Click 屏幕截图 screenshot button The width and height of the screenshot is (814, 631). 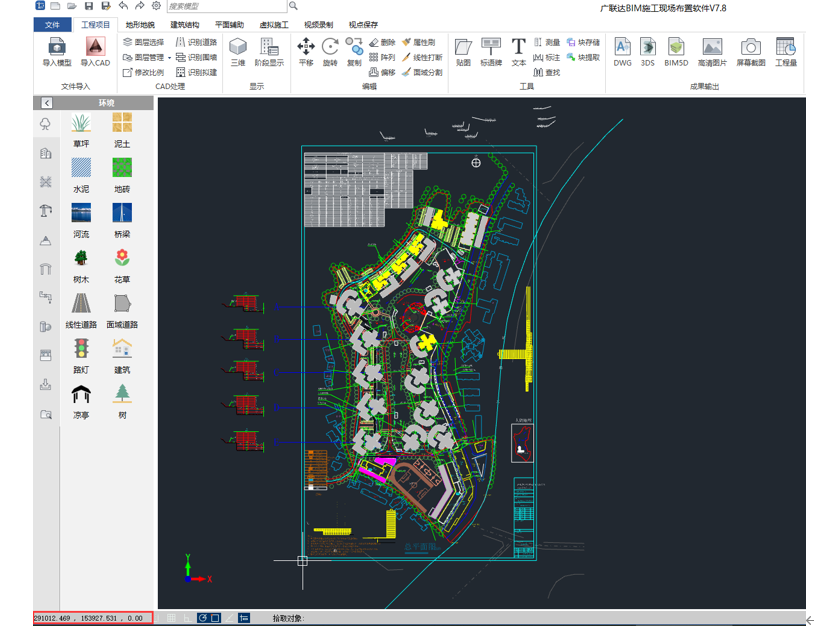(x=751, y=51)
